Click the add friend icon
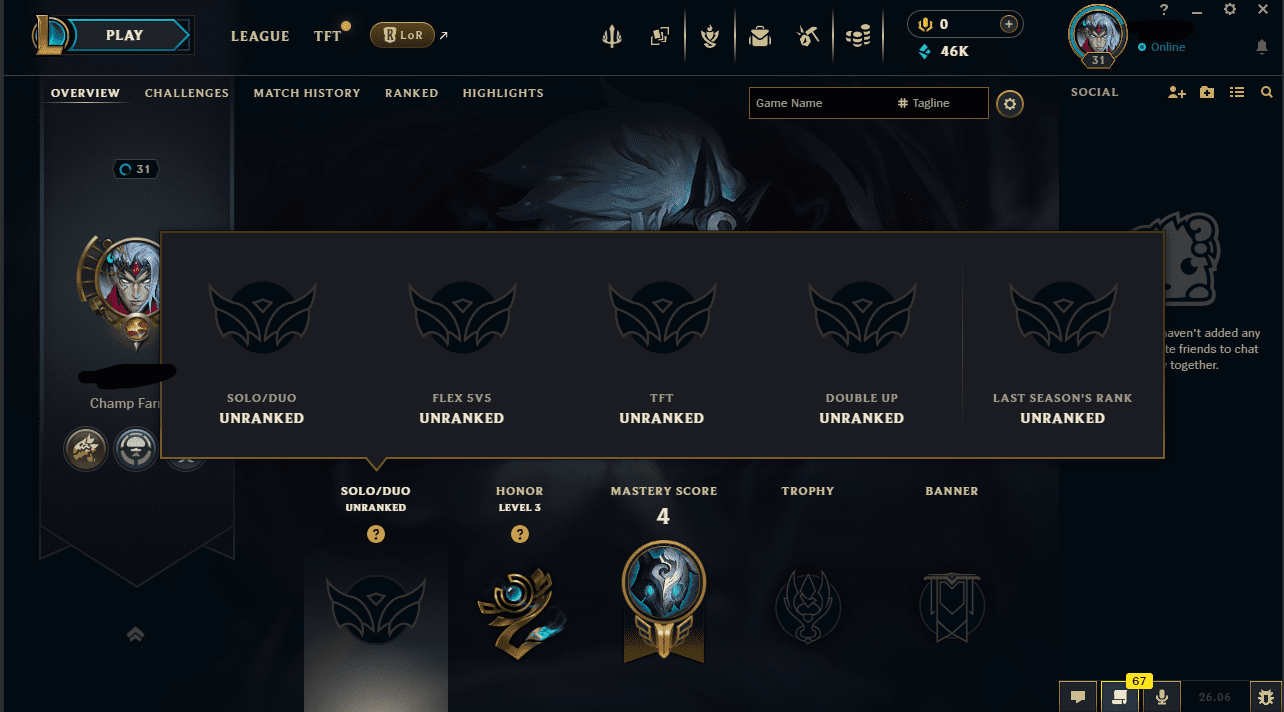Viewport: 1284px width, 712px height. 1177,92
